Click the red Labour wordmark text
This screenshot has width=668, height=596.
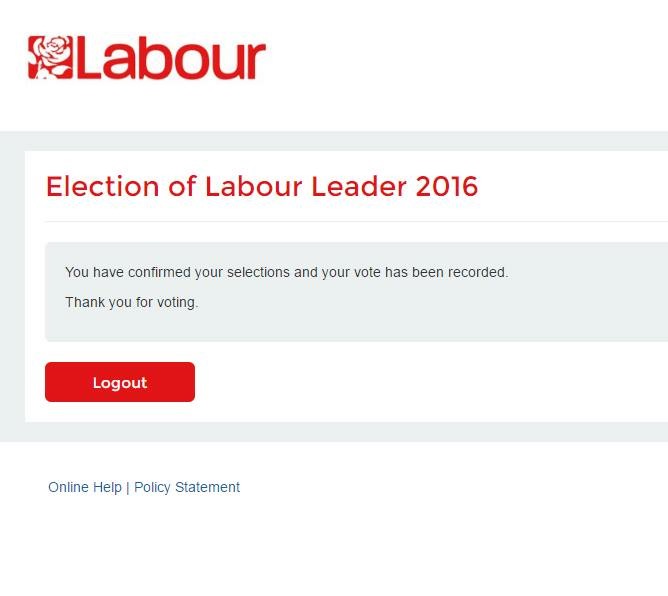click(x=170, y=59)
